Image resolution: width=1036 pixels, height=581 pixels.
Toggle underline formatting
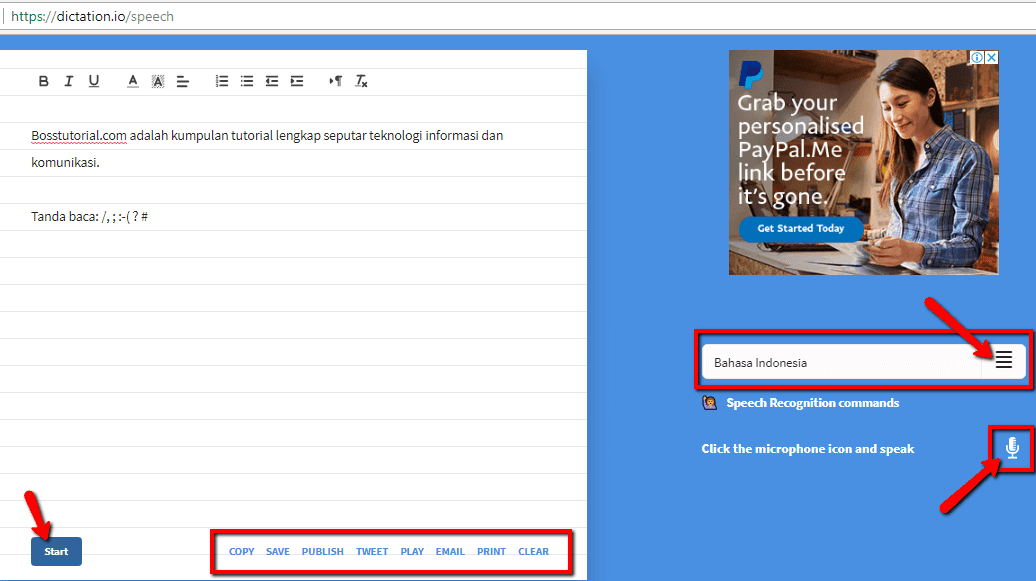pos(93,81)
